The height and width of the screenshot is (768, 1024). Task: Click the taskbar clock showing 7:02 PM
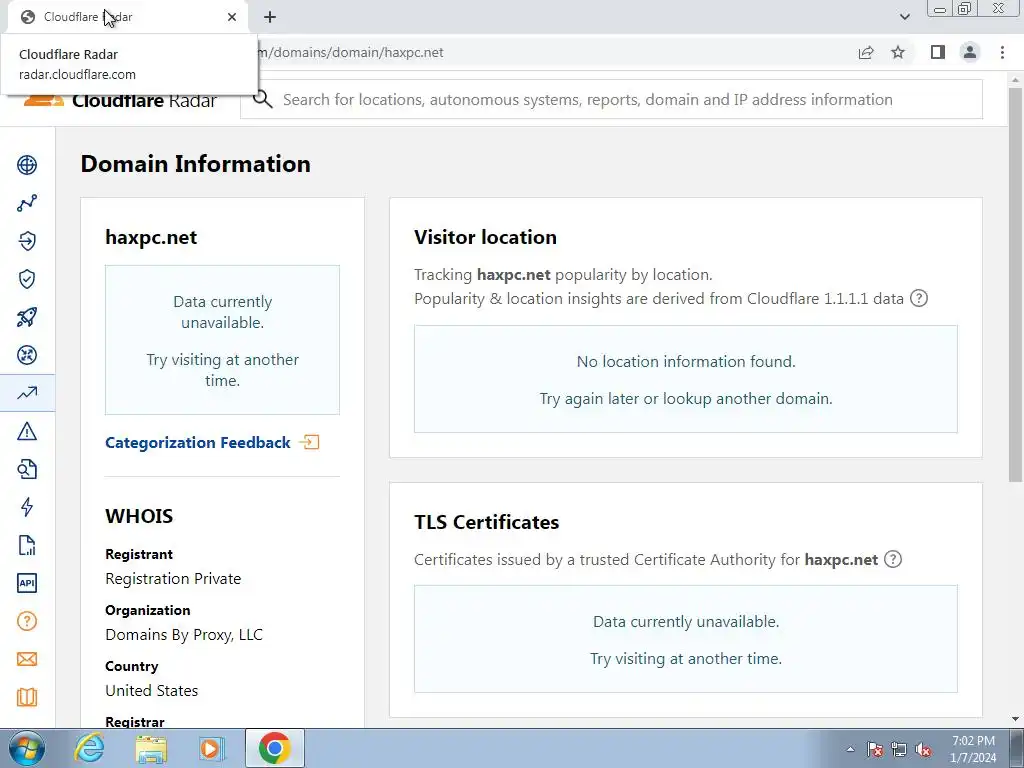click(973, 749)
